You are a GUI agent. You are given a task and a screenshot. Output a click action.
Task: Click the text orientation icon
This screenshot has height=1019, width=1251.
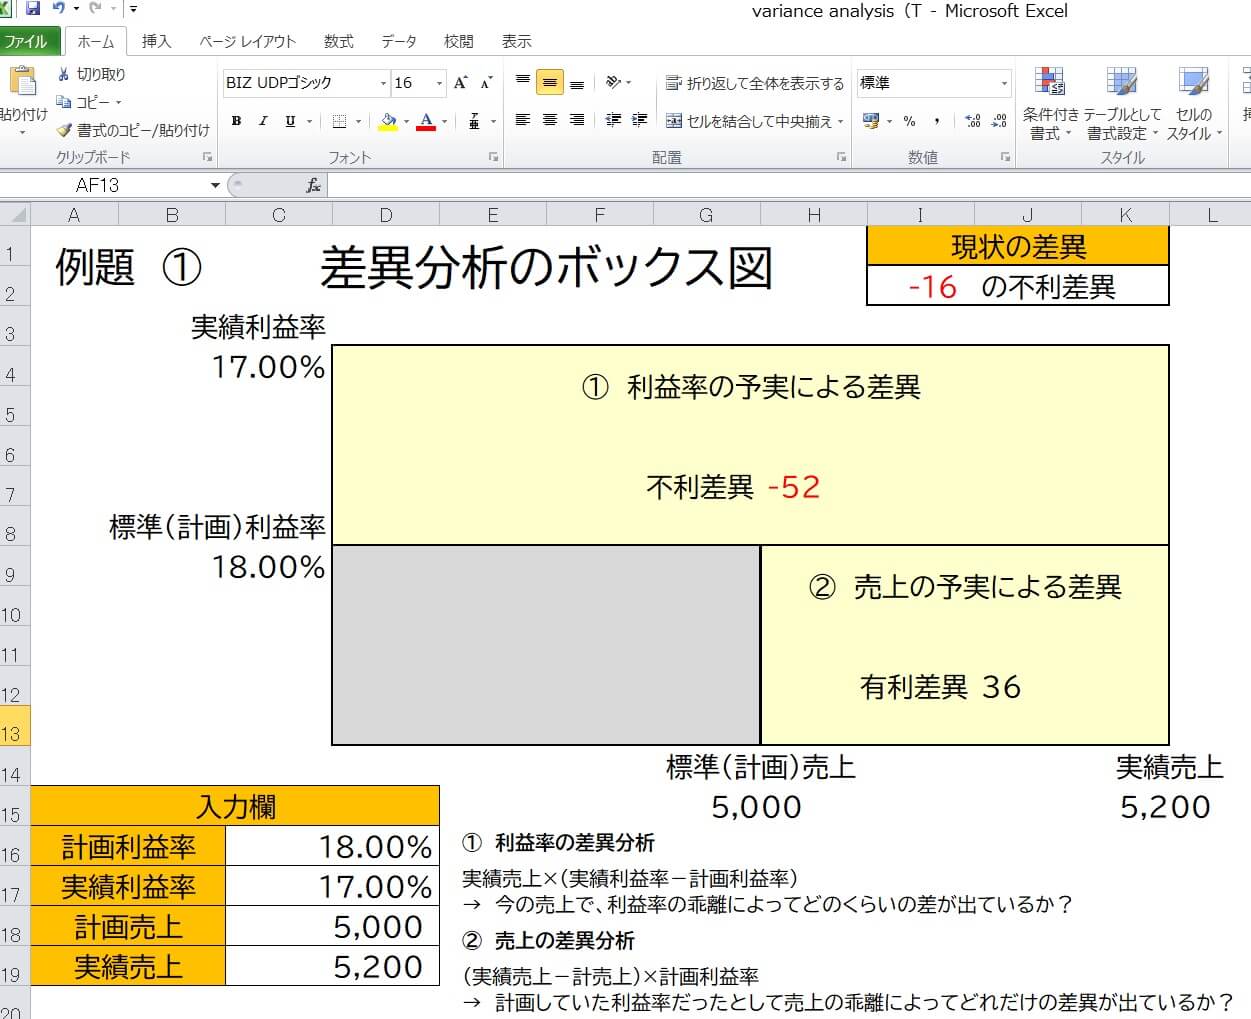pos(614,83)
